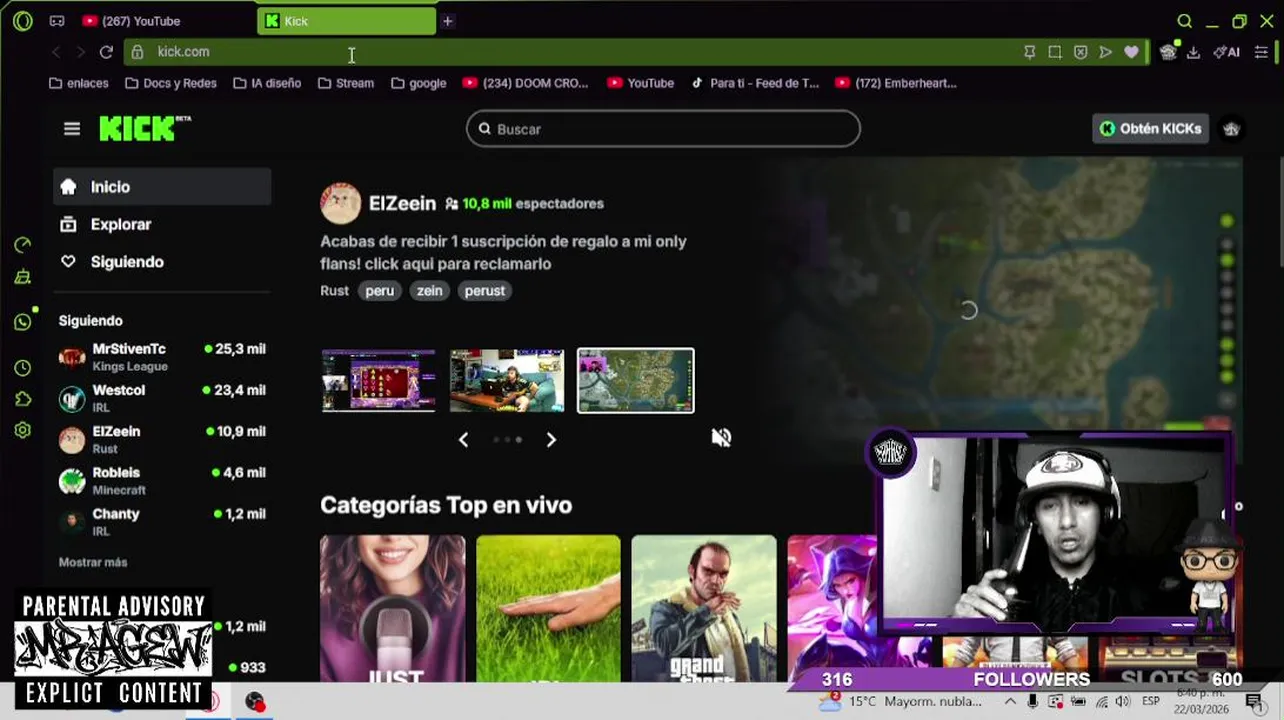
Task: Open the ElZeein featured channel name
Action: pos(402,203)
